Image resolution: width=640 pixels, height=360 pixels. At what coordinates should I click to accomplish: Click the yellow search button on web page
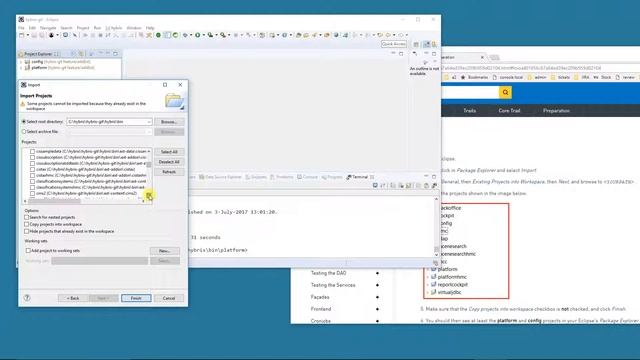point(505,92)
